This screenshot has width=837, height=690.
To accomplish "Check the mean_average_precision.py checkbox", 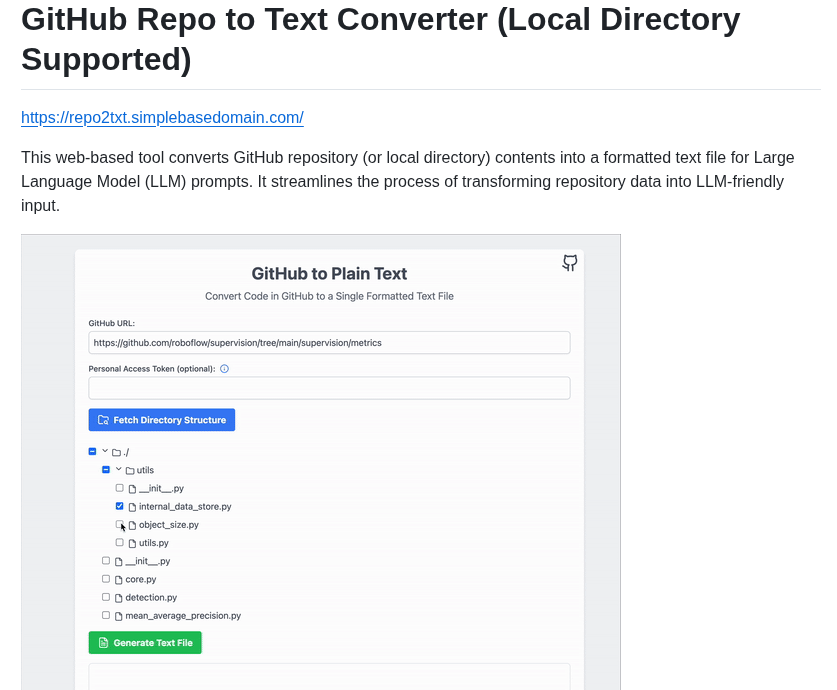I will point(106,615).
